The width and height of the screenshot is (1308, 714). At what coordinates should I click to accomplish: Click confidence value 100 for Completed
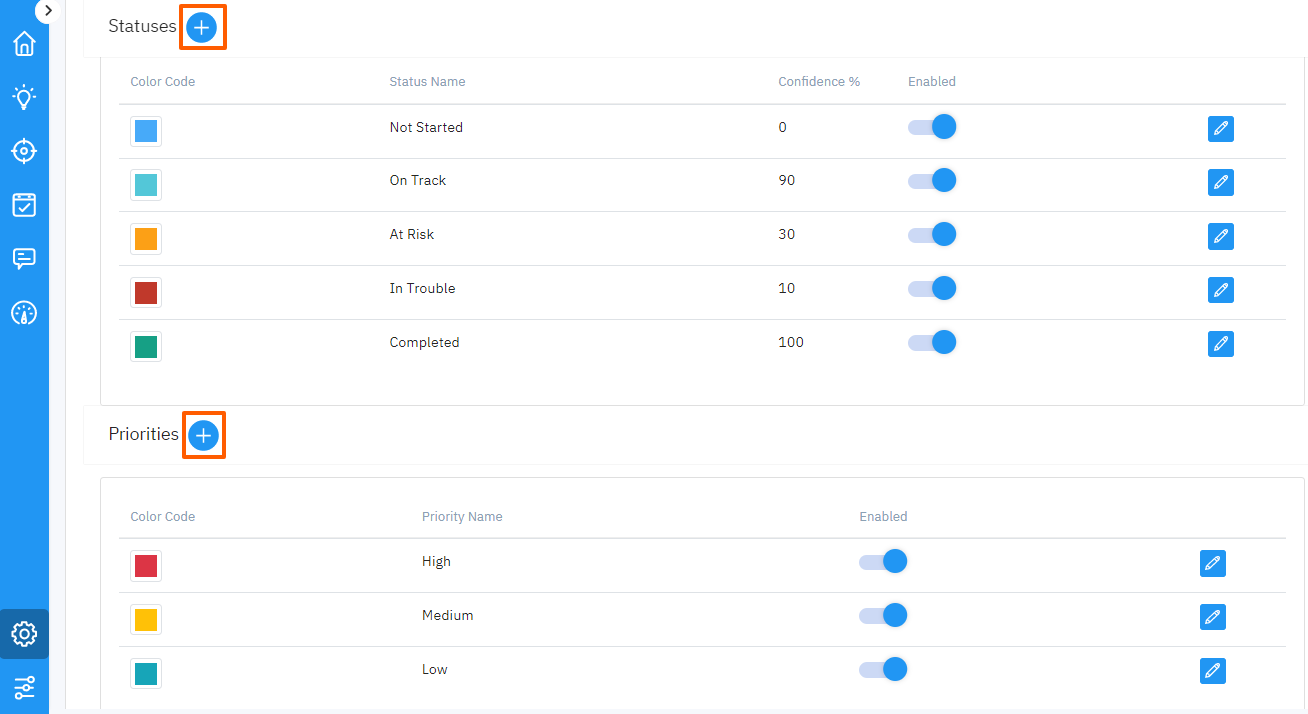point(791,343)
